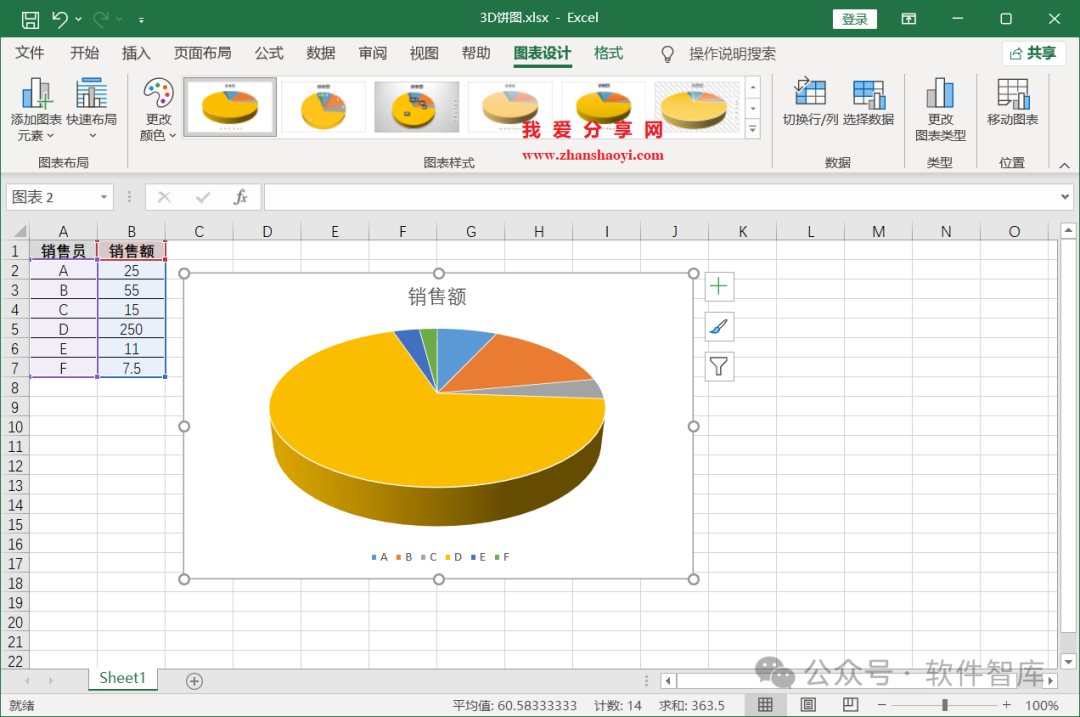Apply the gray-background third chart style
Screen dimensions: 1080x717
[x=417, y=107]
